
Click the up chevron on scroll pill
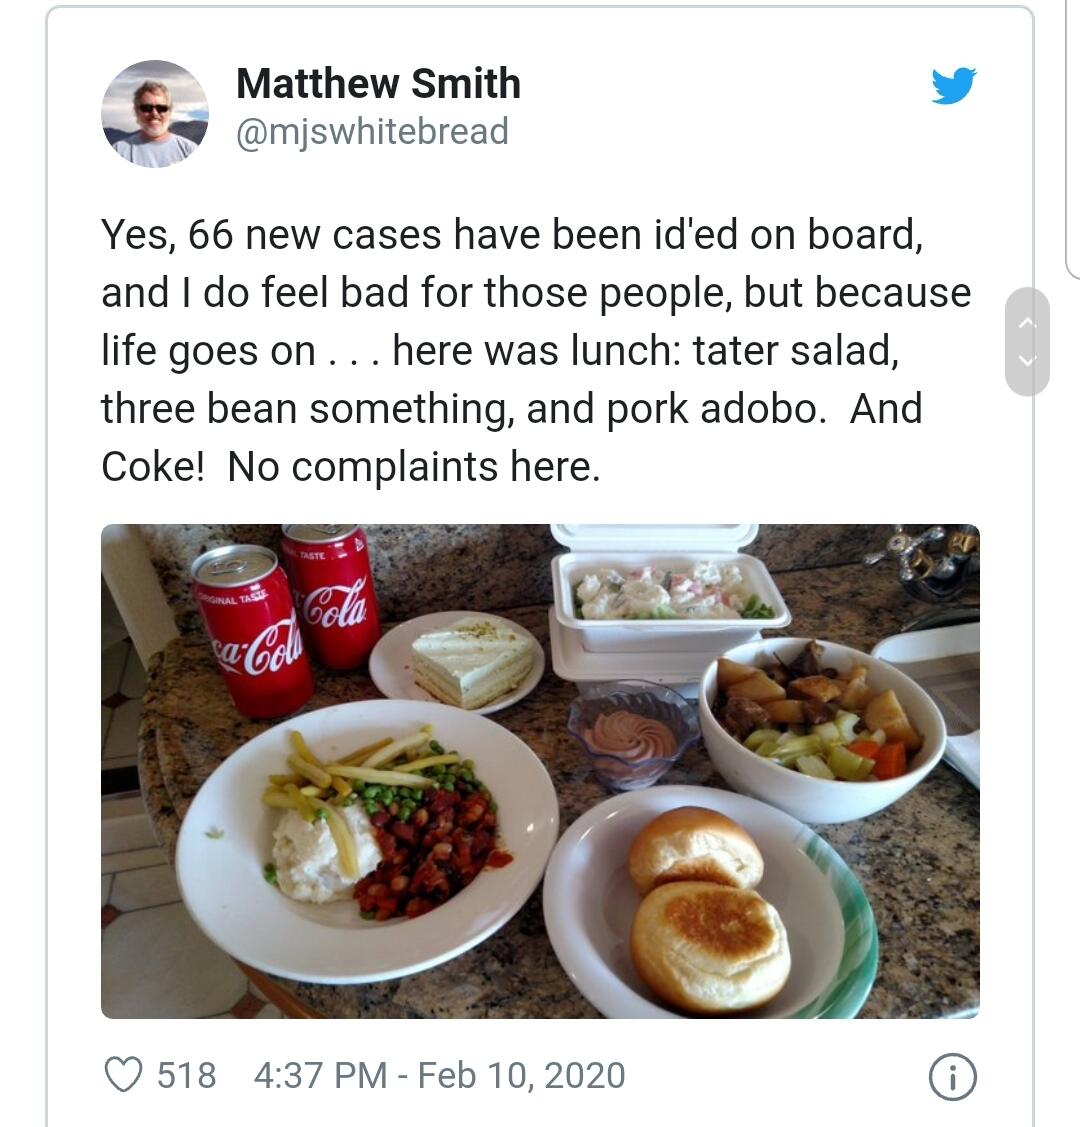(x=1028, y=324)
